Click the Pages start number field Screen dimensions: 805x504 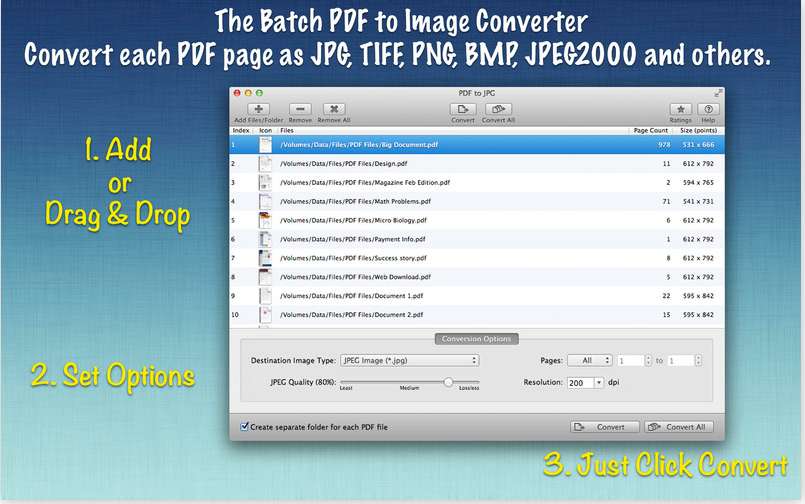(630, 360)
